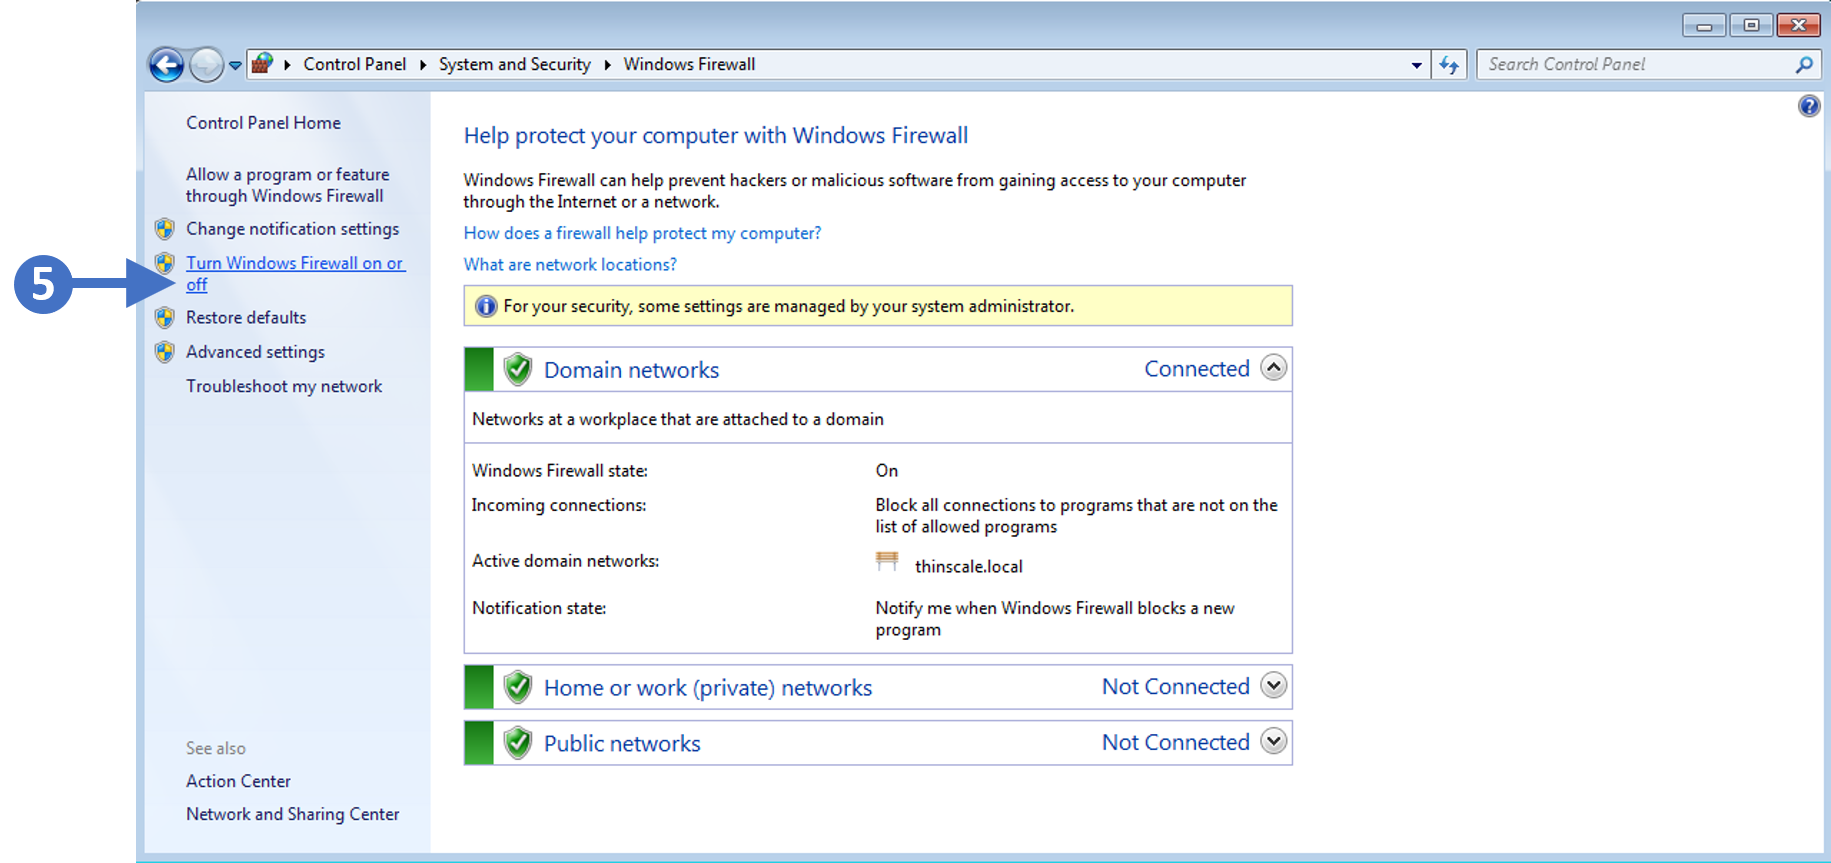The image size is (1831, 863).
Task: Click Turn Windows Firewall on or off
Action: (295, 274)
